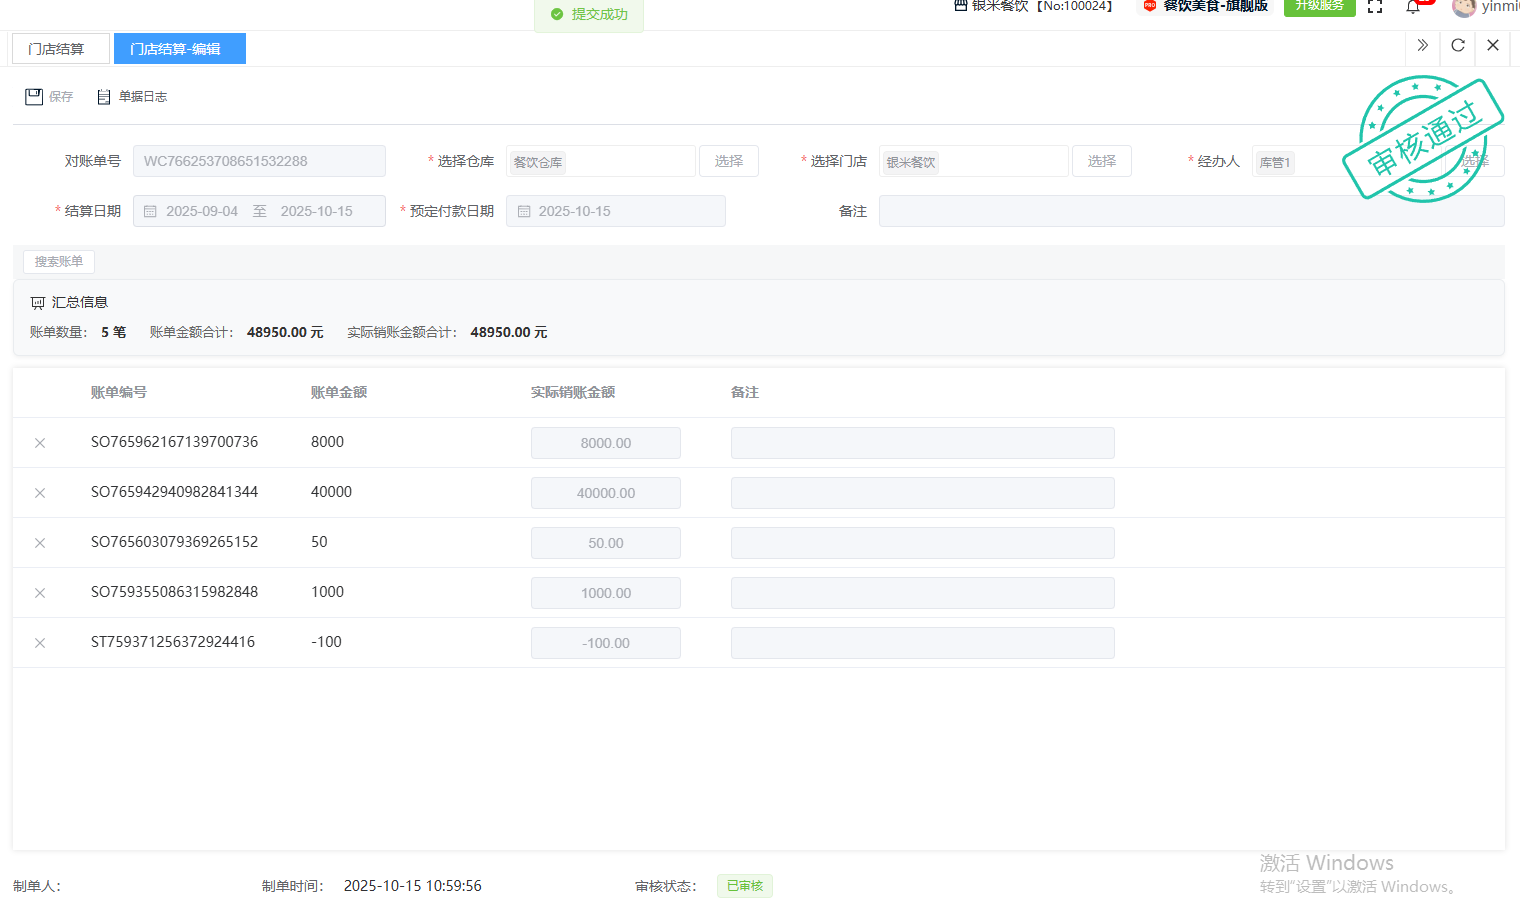Delete row SO765942940982841344 using X icon
Image resolution: width=1520 pixels, height=902 pixels.
[x=40, y=493]
